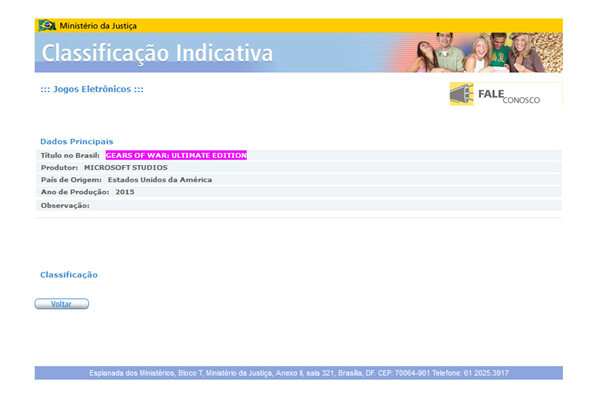Click the Dados Principais section heading
The width and height of the screenshot is (600, 416).
pos(77,141)
